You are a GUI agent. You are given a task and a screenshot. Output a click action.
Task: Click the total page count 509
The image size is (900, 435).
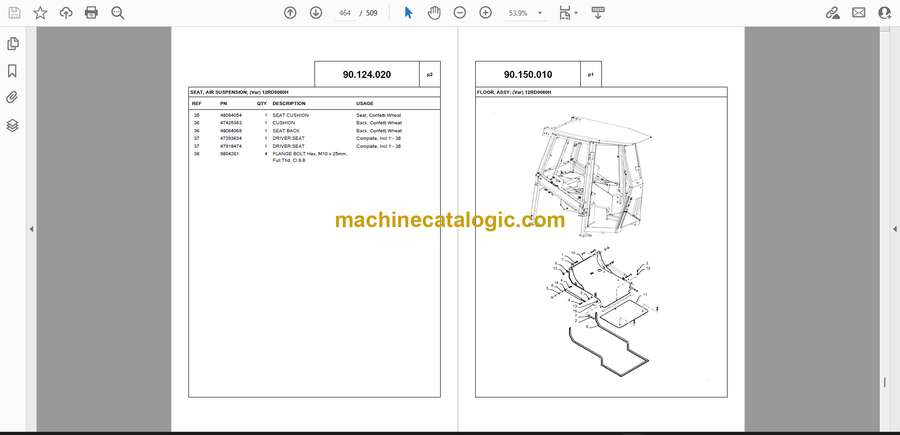tap(371, 13)
